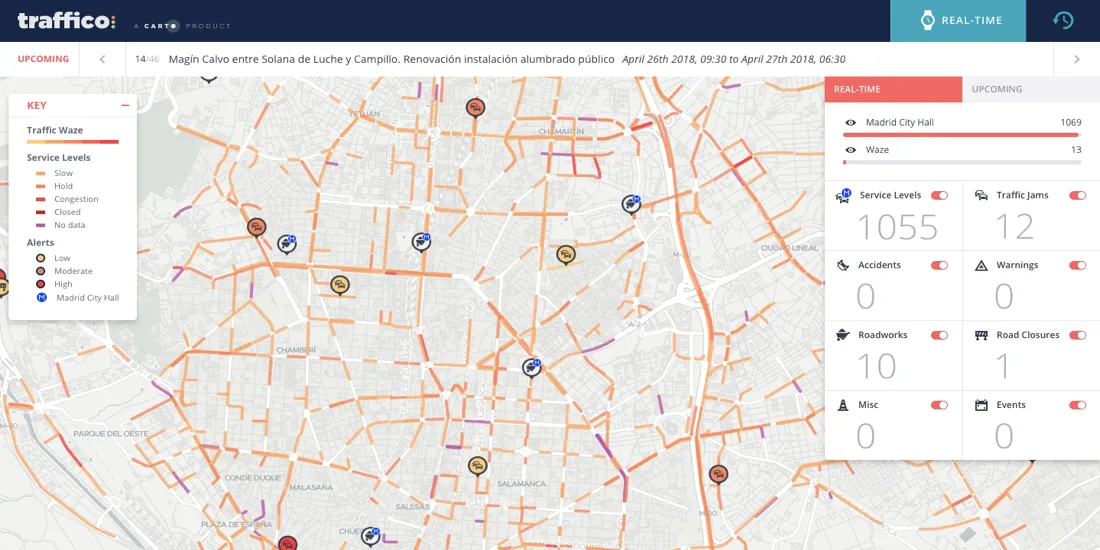1100x550 pixels.
Task: Click the 14/46 event counter
Action: [x=147, y=59]
